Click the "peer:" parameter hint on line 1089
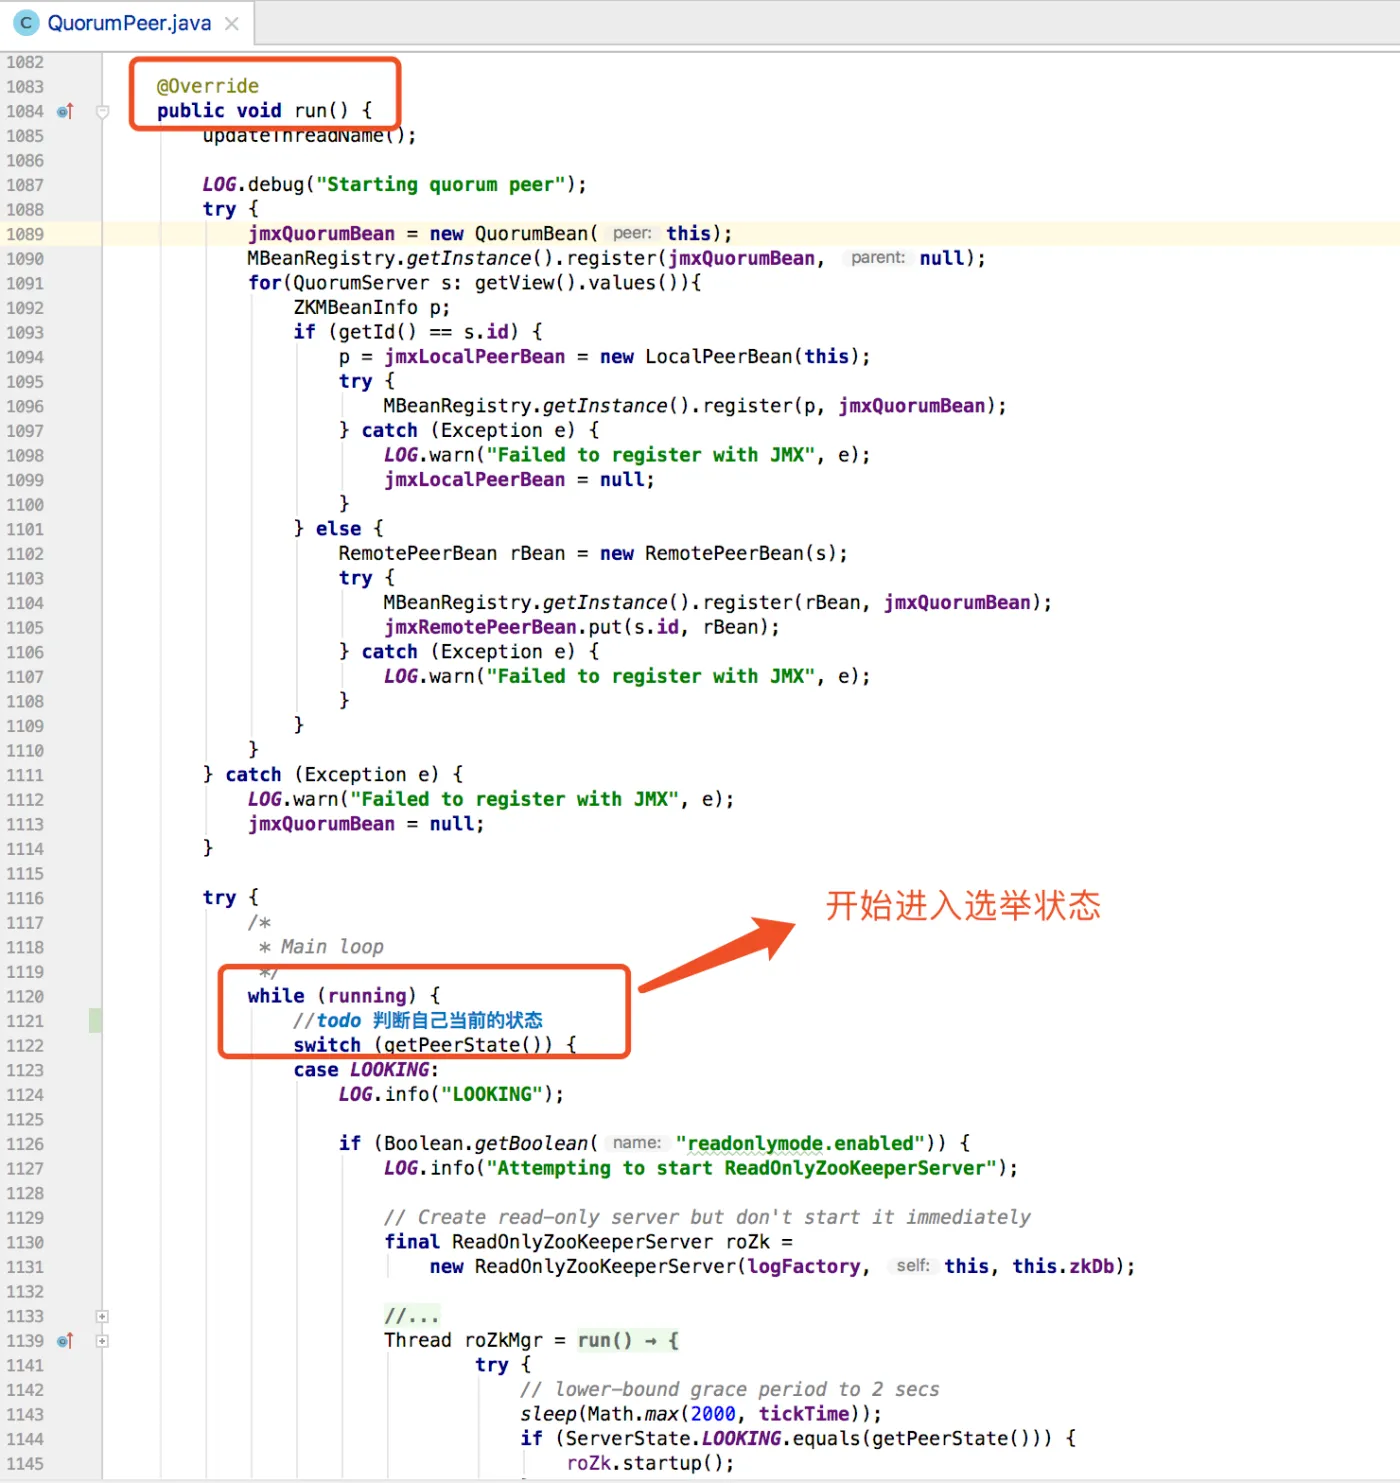 pos(632,233)
